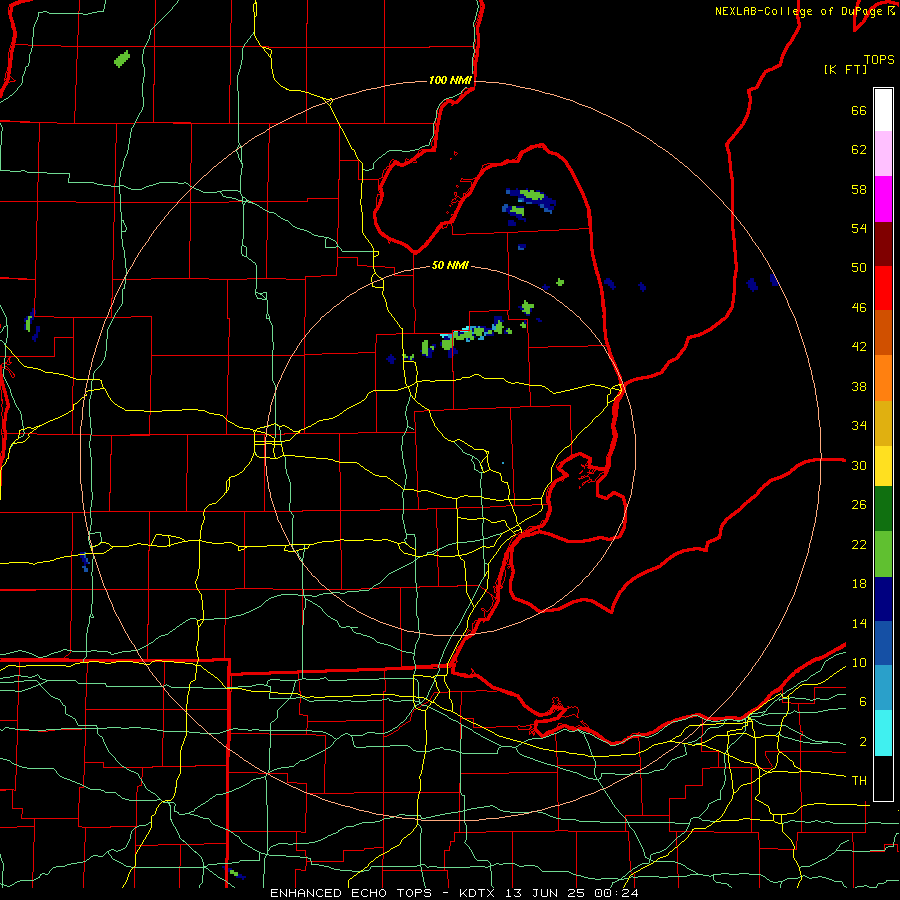Screen dimensions: 900x900
Task: Click the 00:24 time stamp
Action: click(x=617, y=893)
